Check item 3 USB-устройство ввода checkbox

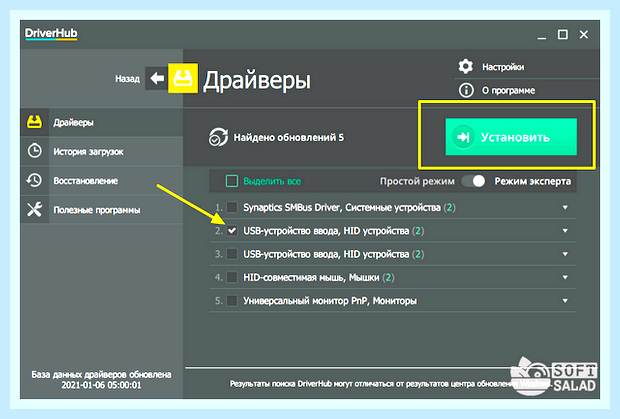tap(232, 254)
